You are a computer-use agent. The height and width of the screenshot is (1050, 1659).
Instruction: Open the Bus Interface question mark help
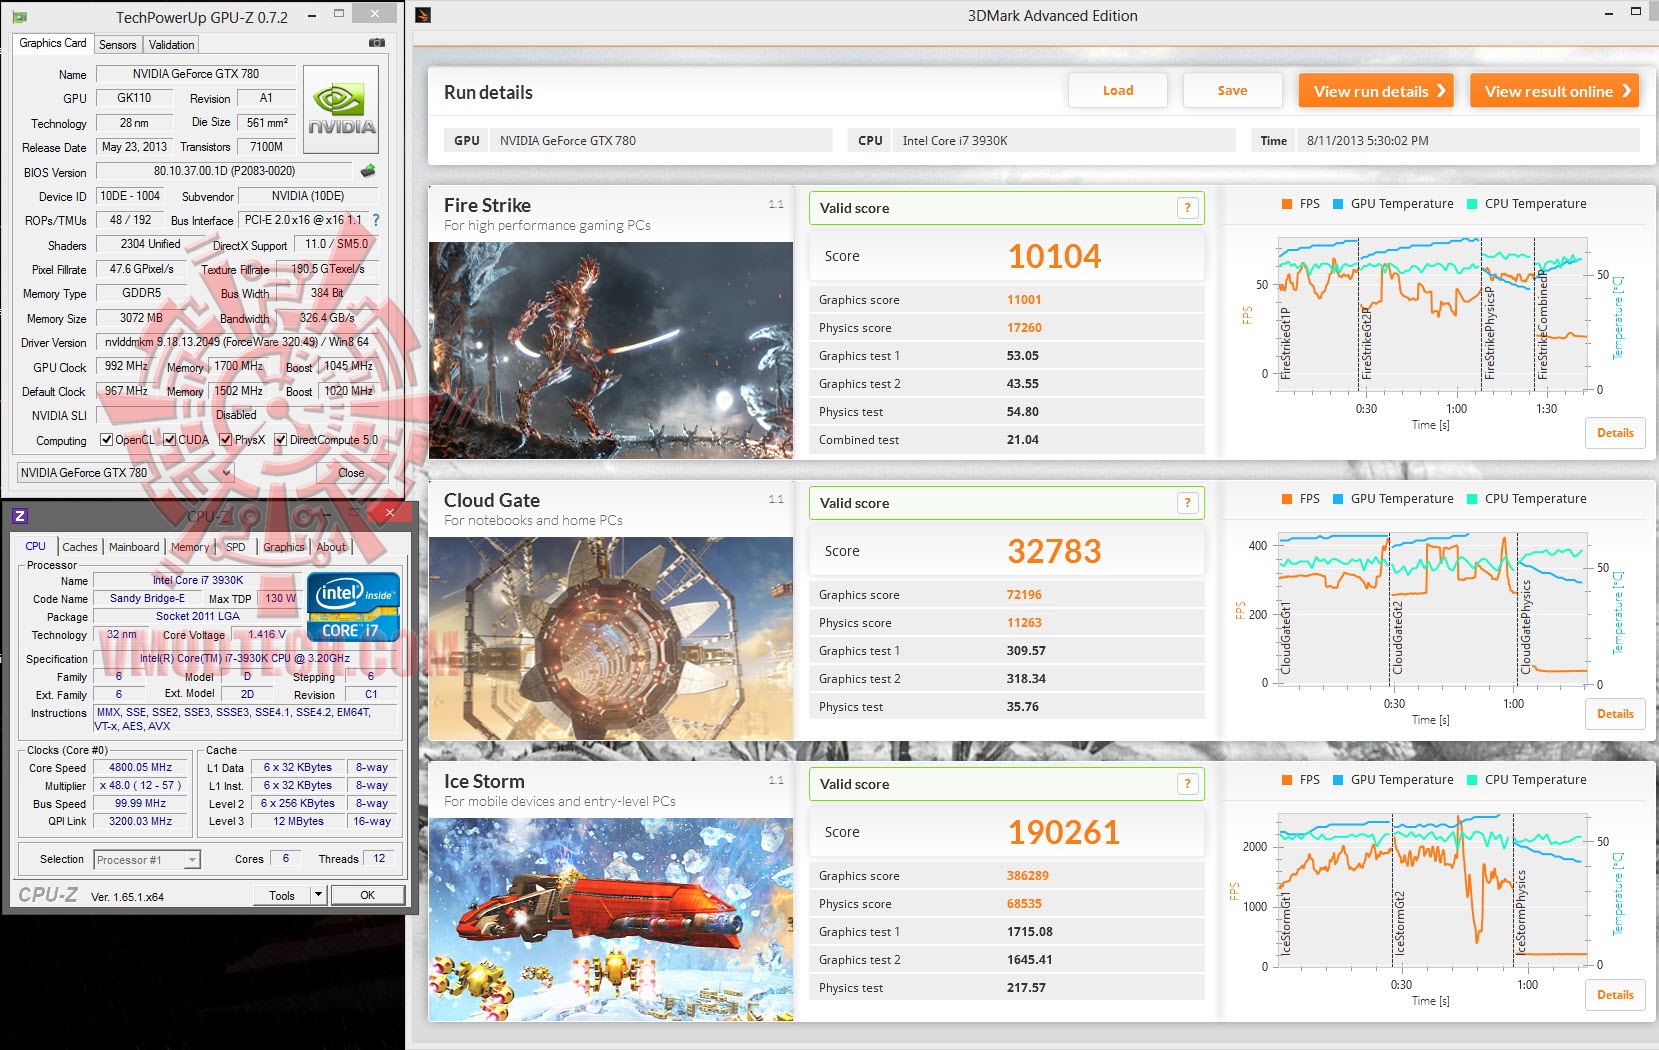(x=376, y=220)
